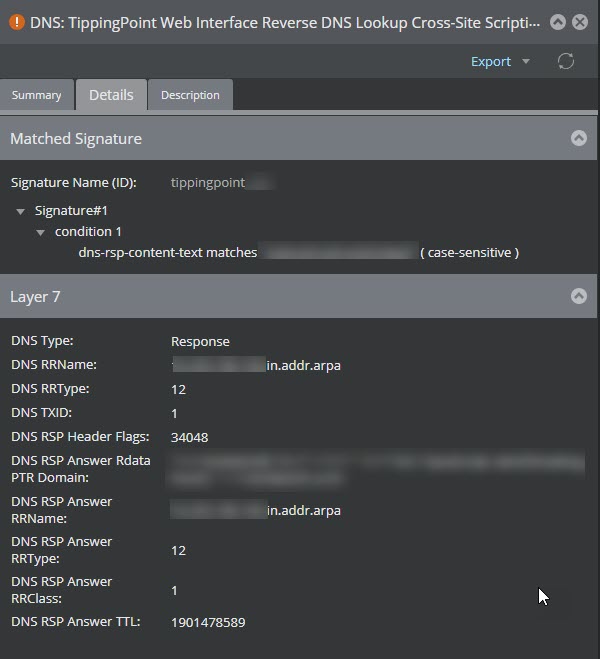
Task: Click the TTL value 1901478589
Action: click(208, 622)
